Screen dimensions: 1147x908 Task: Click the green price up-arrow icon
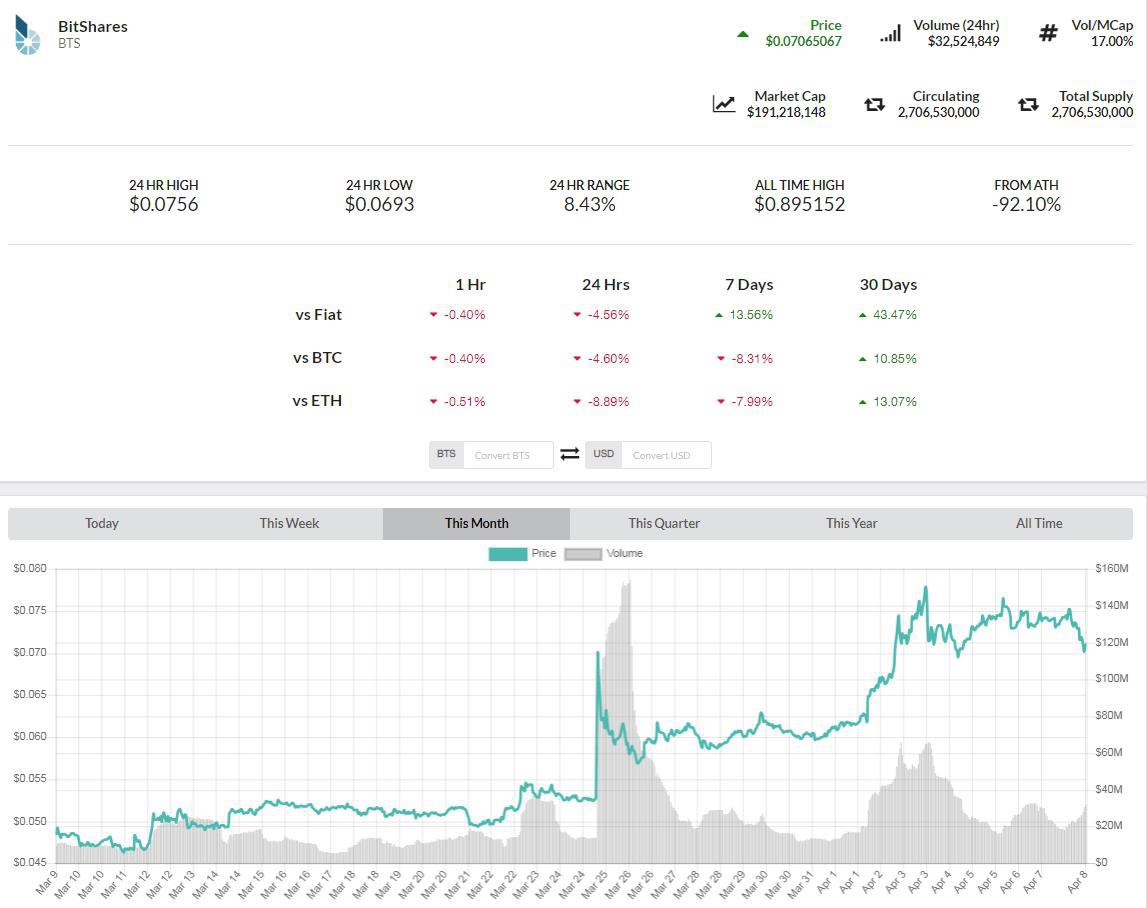(742, 34)
